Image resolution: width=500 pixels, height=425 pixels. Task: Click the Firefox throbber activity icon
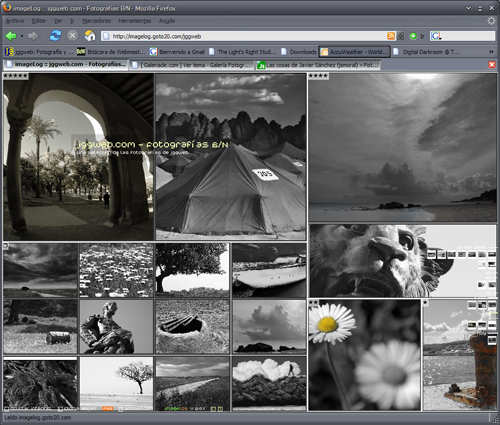491,21
